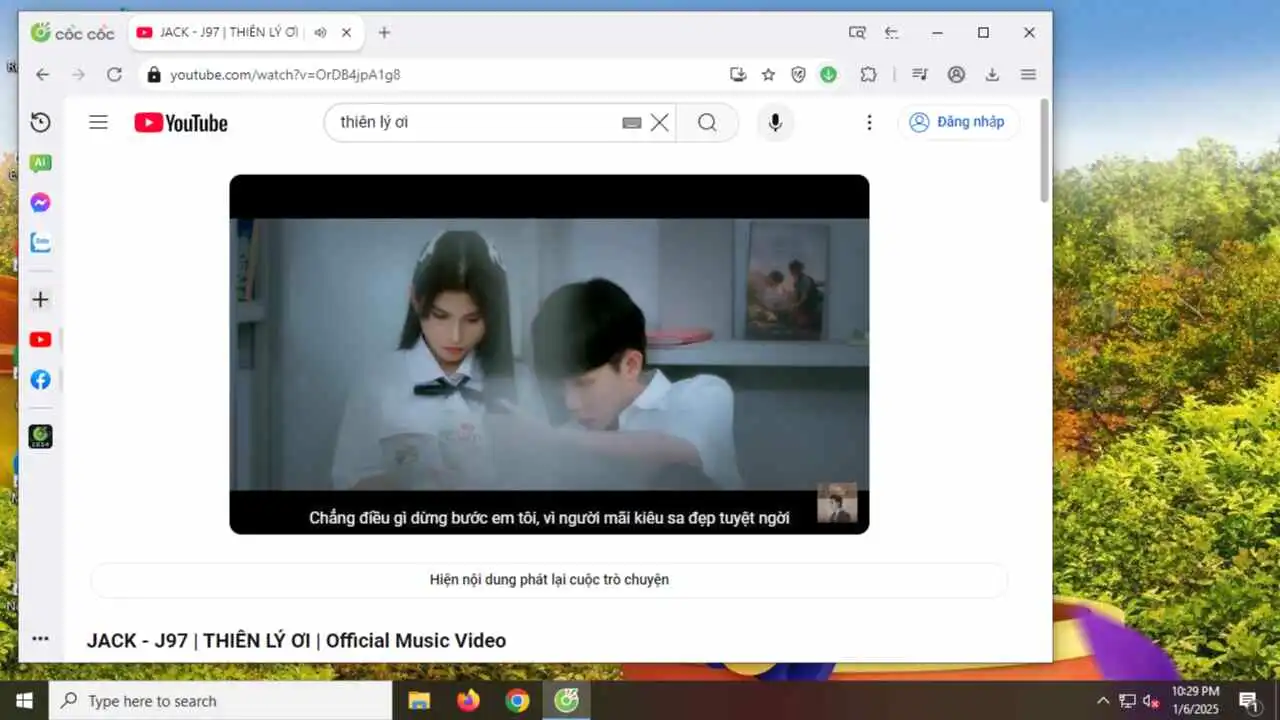Open the YouTube shortcut in the sidebar

point(40,340)
